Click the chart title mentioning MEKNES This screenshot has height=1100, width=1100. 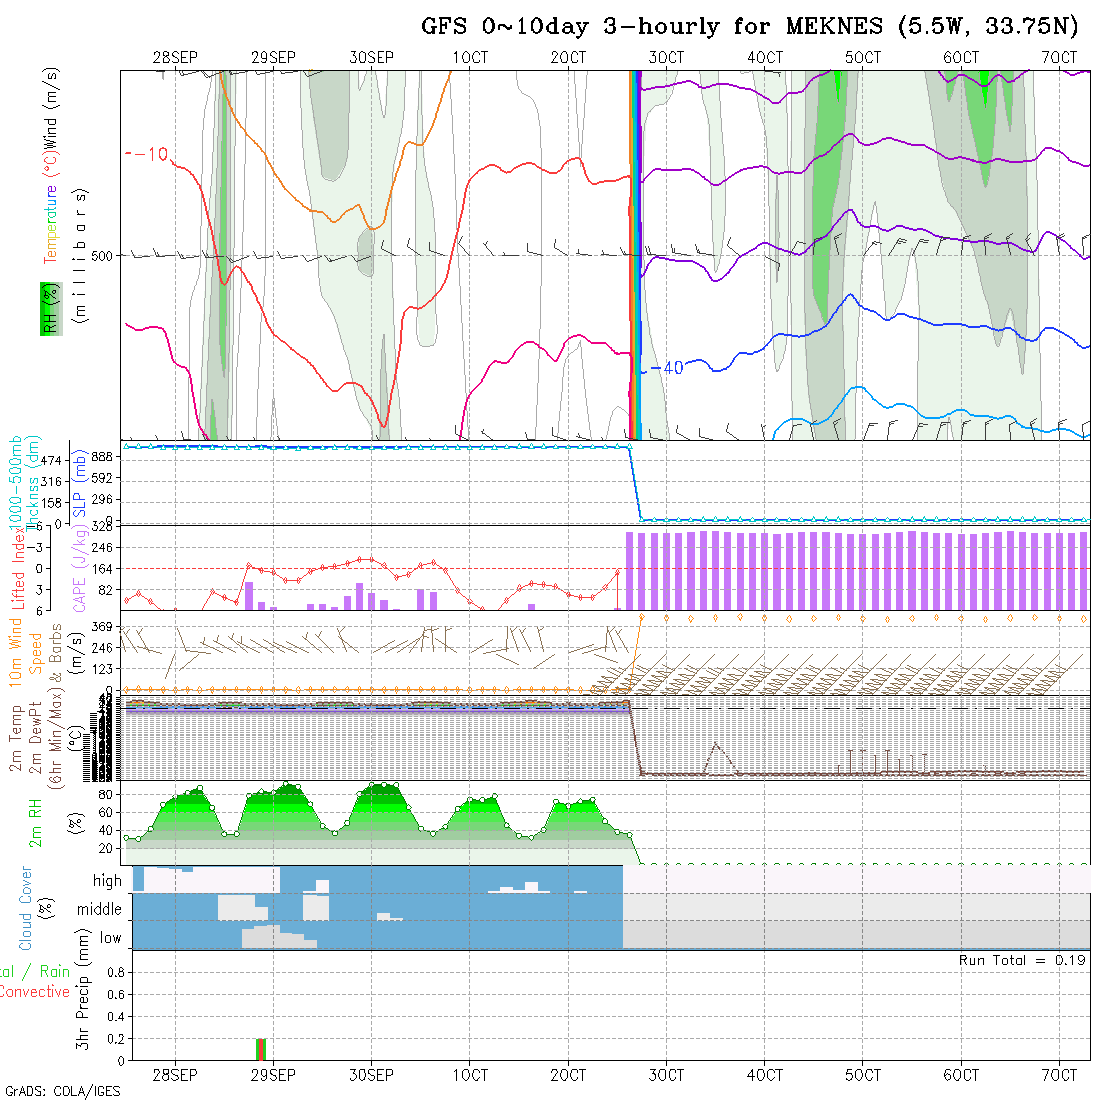[x=754, y=27]
